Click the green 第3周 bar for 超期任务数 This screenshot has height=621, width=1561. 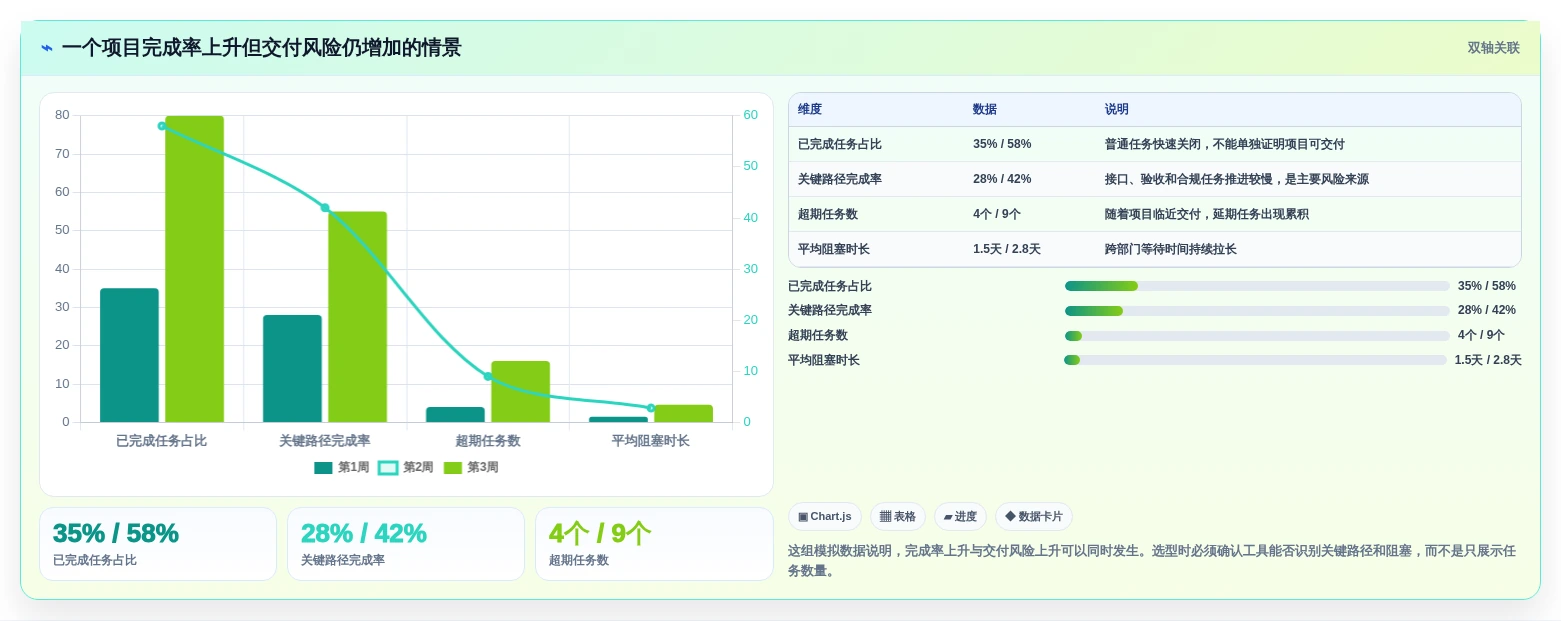(520, 392)
